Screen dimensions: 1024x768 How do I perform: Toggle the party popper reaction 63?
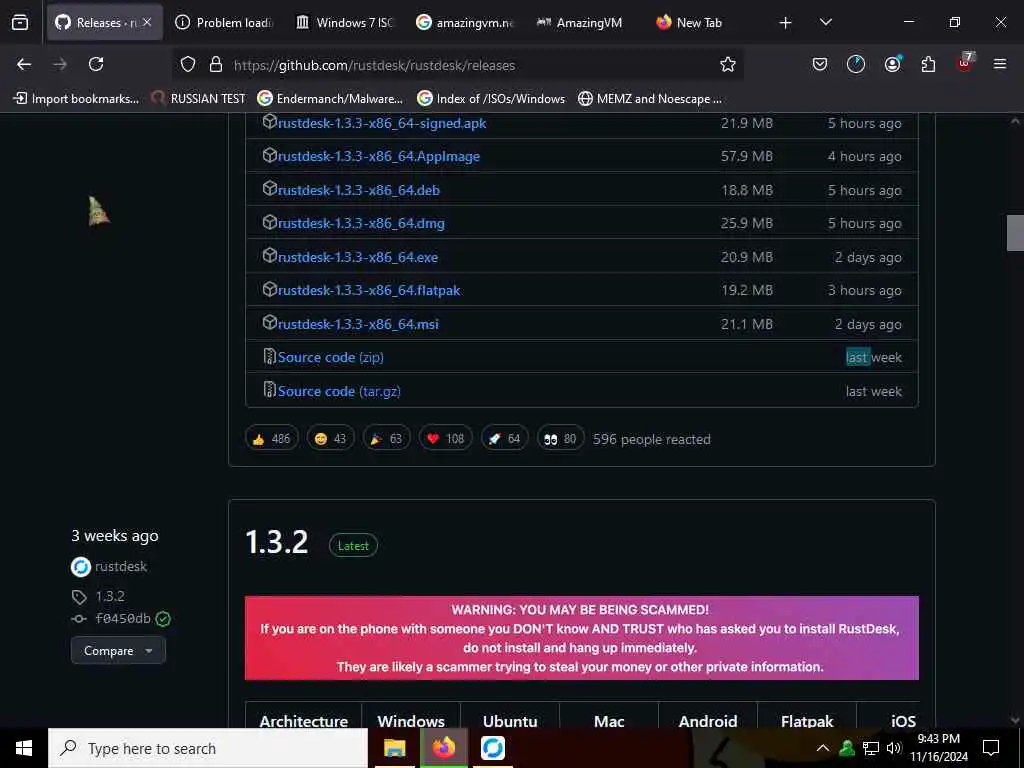[x=387, y=439]
